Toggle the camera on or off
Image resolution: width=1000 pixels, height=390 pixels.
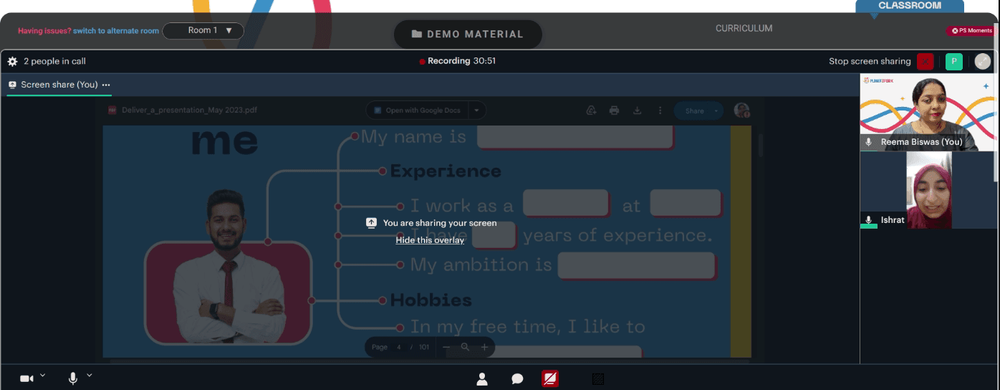(x=26, y=379)
